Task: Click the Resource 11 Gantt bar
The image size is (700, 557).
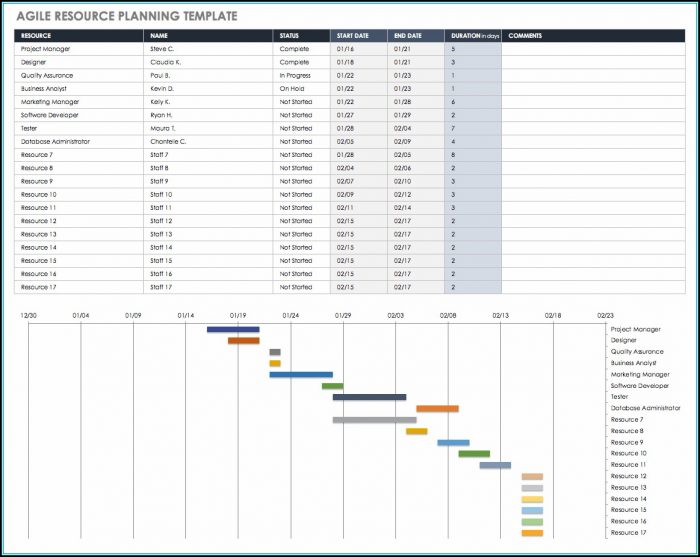Action: pos(495,465)
